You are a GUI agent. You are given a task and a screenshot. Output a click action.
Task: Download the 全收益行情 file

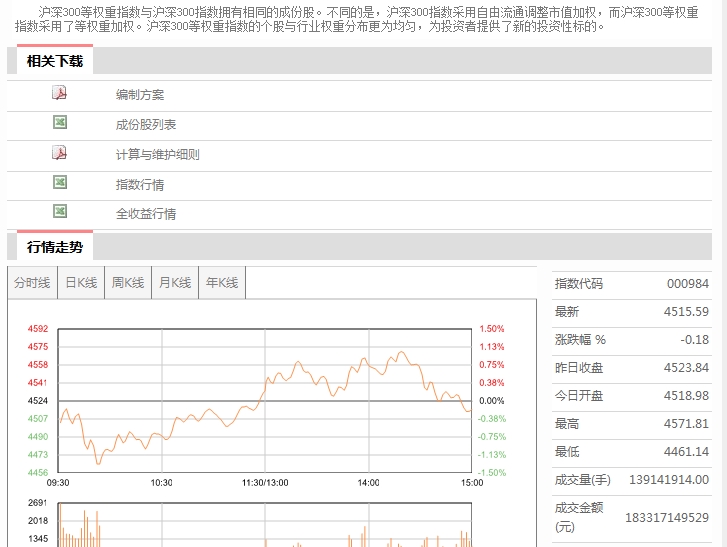tap(146, 214)
